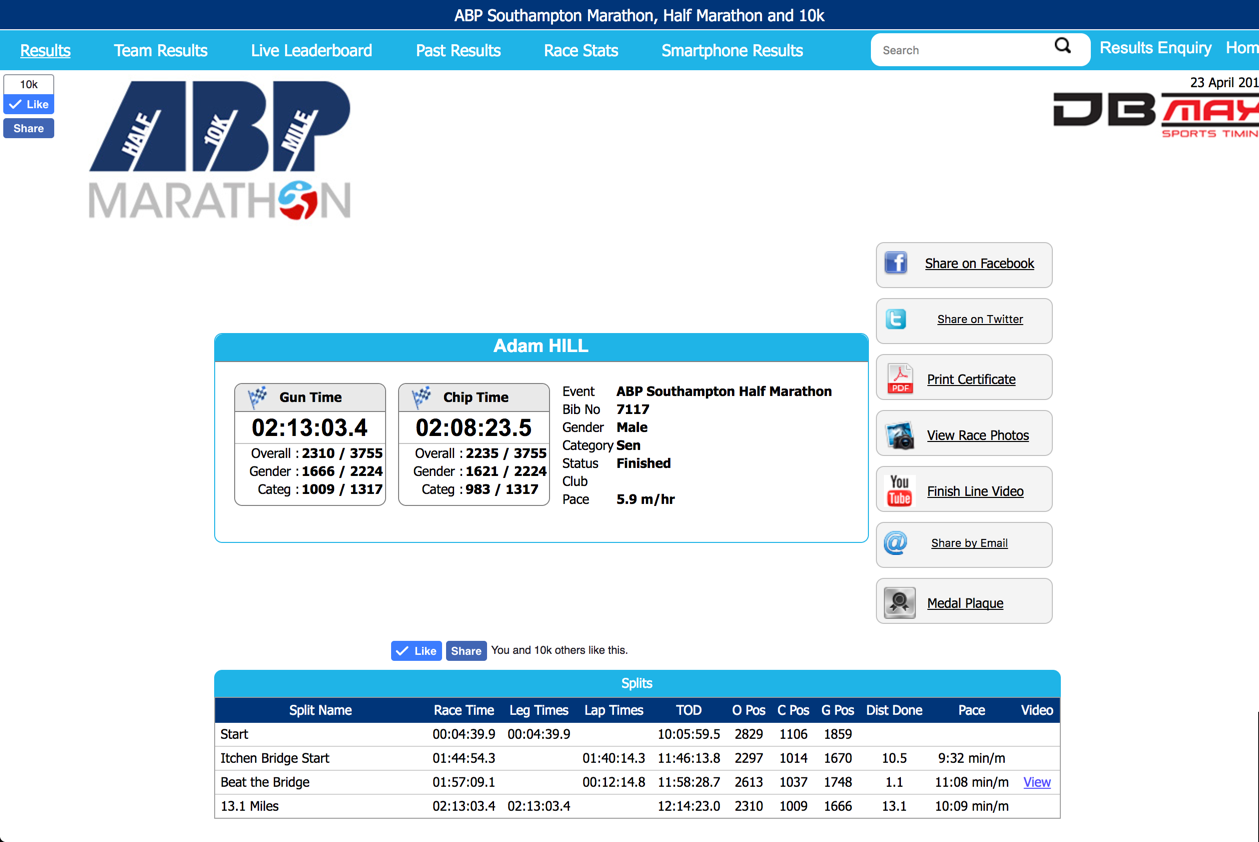Open Past Results page
The height and width of the screenshot is (842, 1259).
458,50
